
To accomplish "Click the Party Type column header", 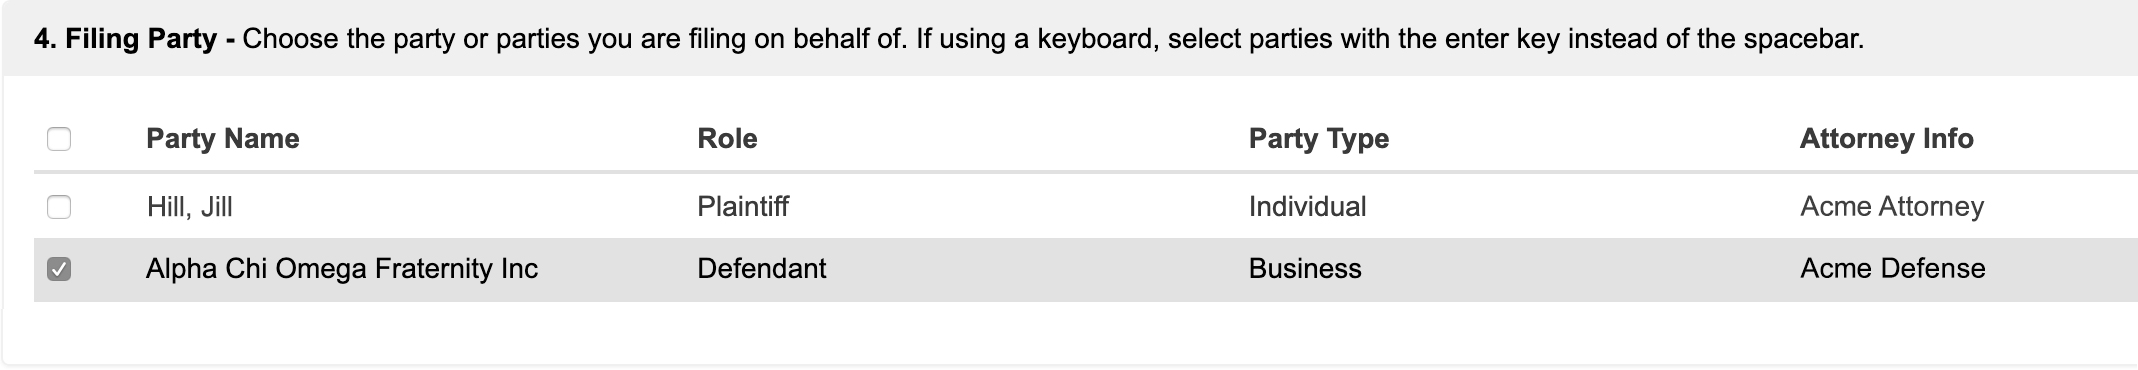I will [x=1318, y=138].
